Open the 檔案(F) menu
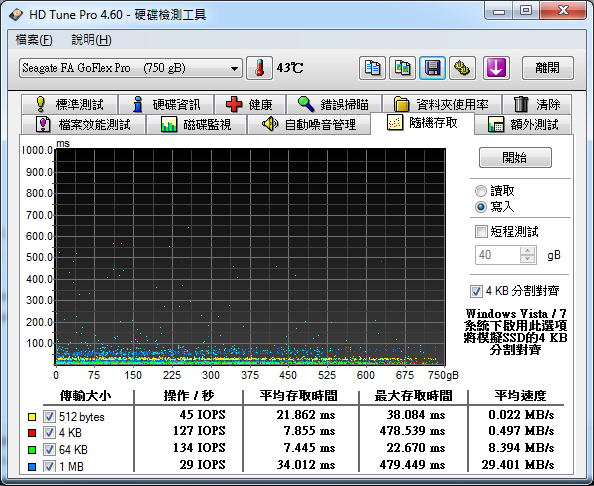Screen dimensions: 594x486 pos(34,40)
